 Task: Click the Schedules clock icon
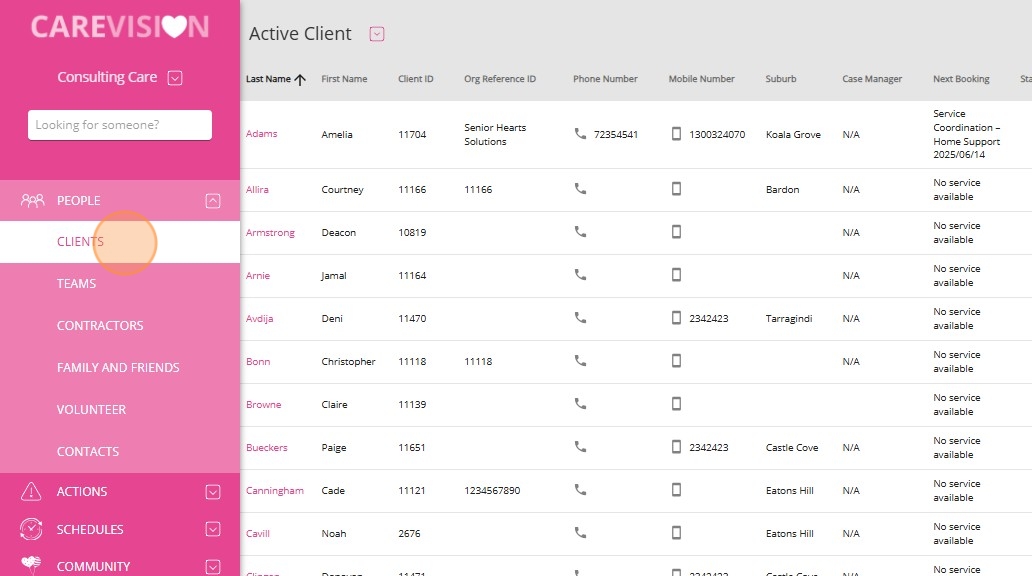tap(31, 529)
